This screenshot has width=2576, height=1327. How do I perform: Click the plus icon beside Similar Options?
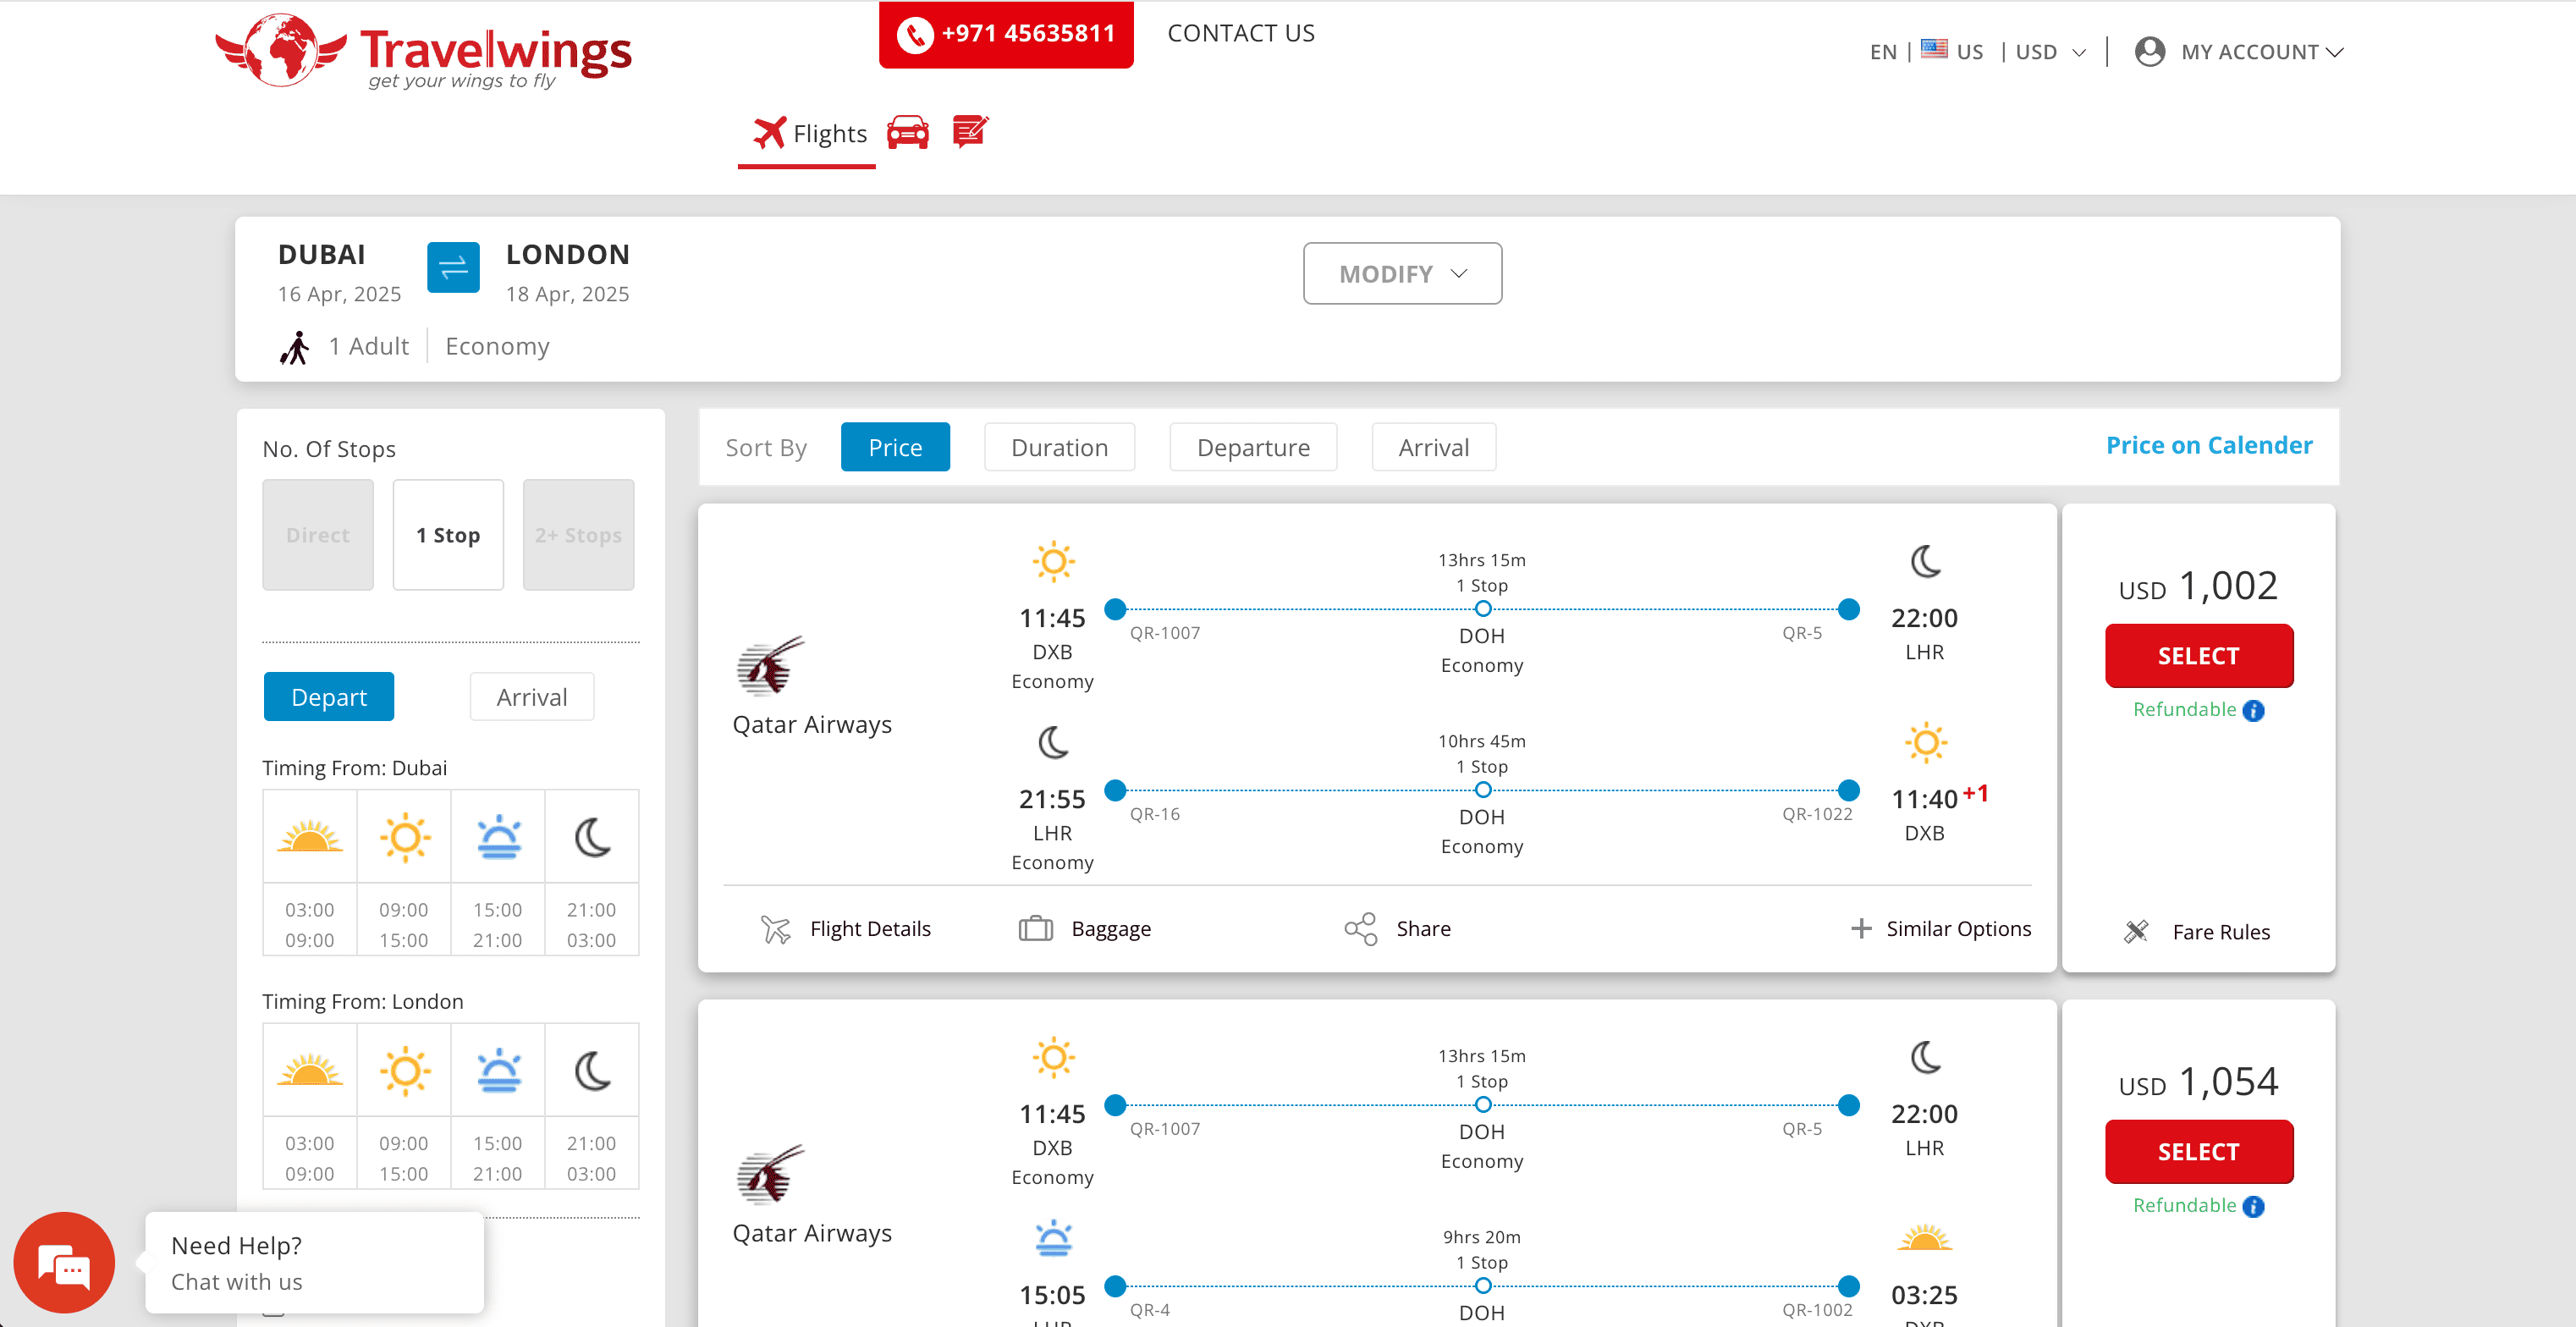(1860, 929)
